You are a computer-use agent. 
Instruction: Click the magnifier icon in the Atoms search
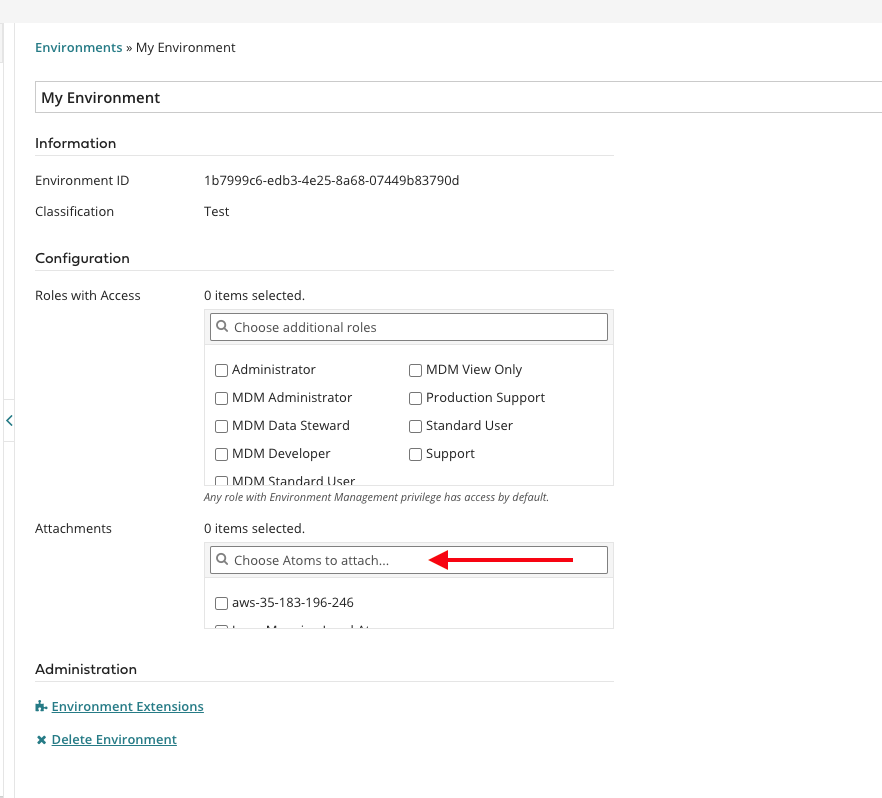pyautogui.click(x=223, y=560)
